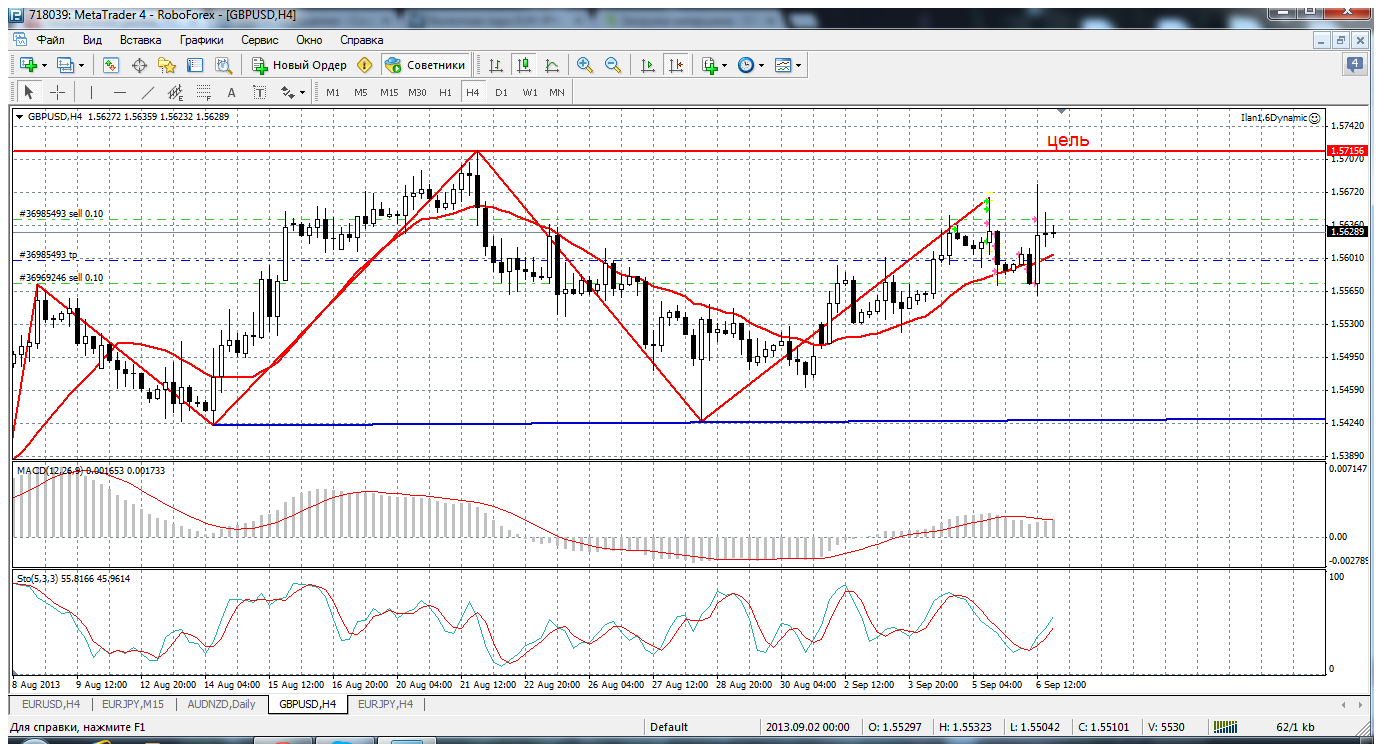
Task: Select the crosshair cursor tool
Action: [58, 92]
